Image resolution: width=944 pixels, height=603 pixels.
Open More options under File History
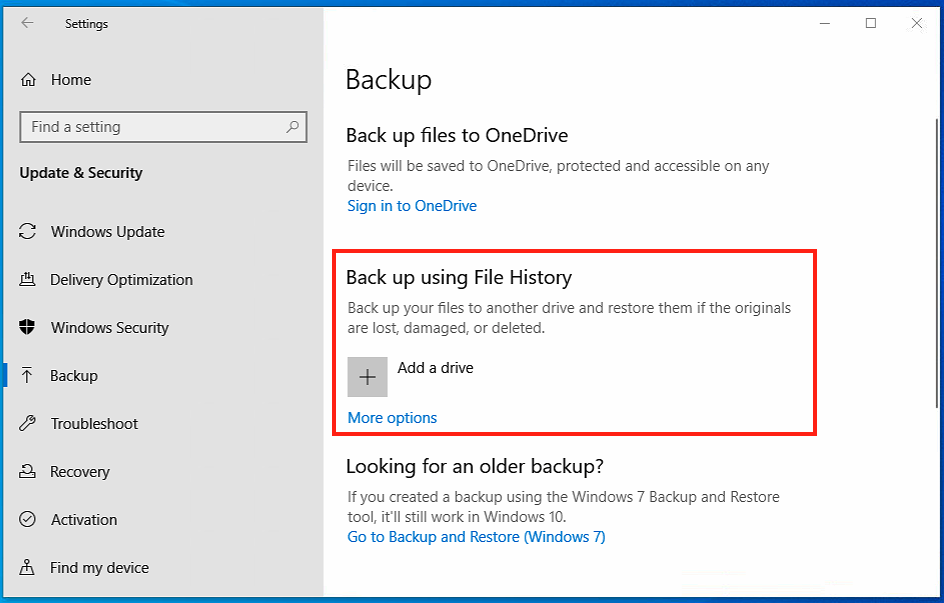[x=392, y=418]
